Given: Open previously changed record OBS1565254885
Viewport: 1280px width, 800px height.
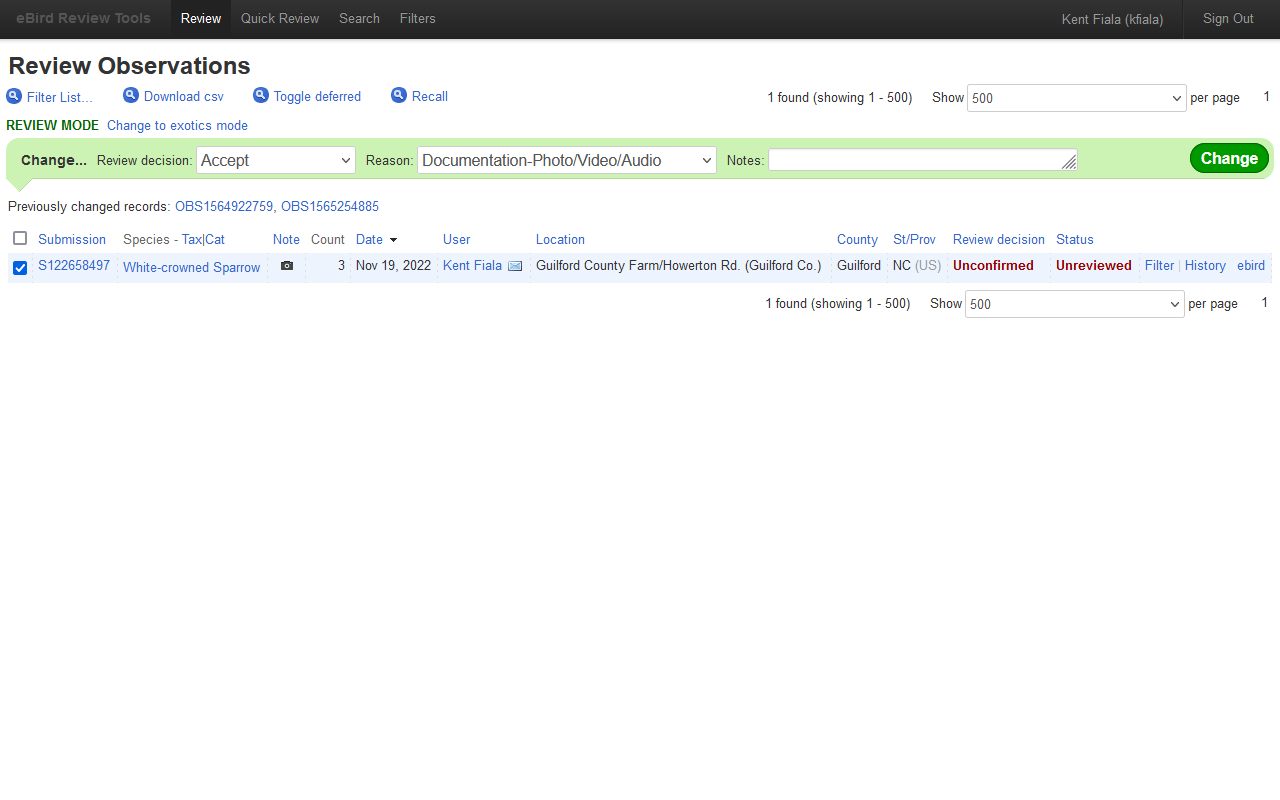Looking at the screenshot, I should (x=330, y=207).
